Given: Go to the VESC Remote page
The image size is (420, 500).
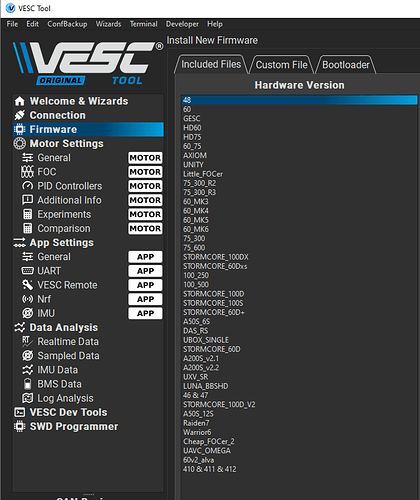Looking at the screenshot, I should (88, 285).
